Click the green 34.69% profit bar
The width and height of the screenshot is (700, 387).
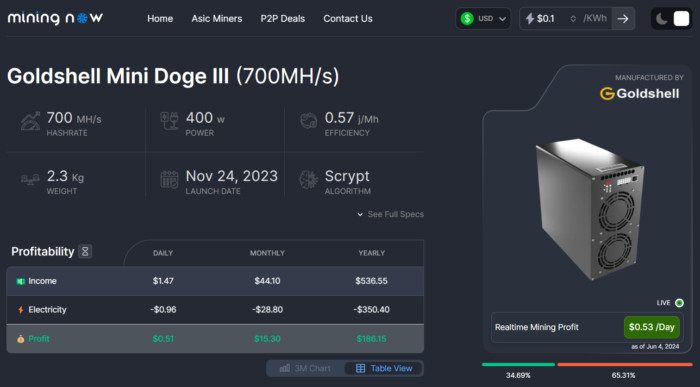518,365
